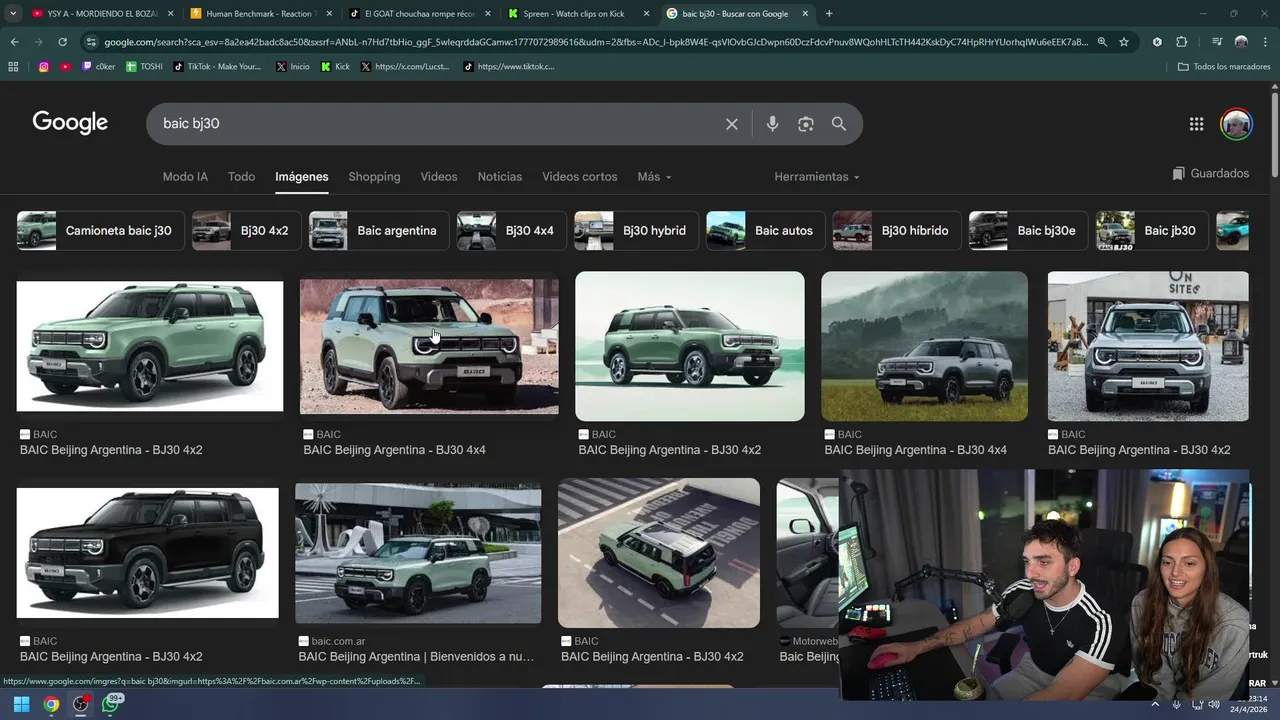Open Google Lens image search
Image resolution: width=1280 pixels, height=720 pixels.
(x=806, y=124)
